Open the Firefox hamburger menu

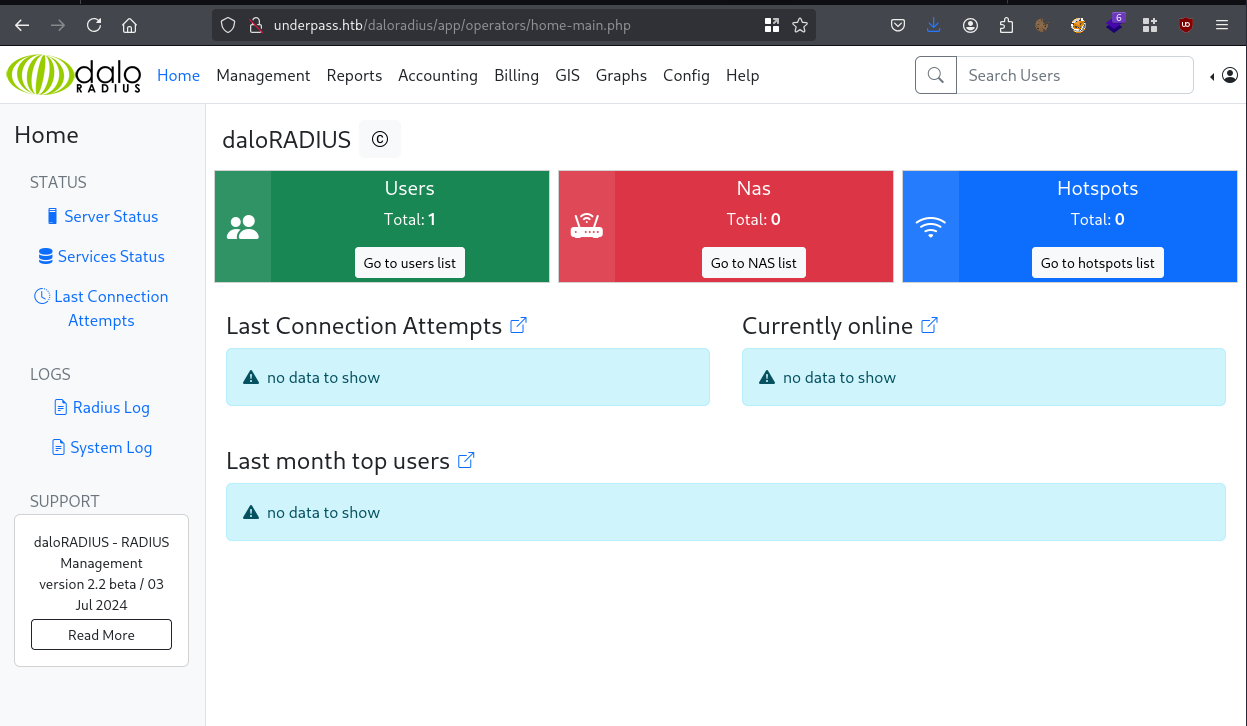click(x=1222, y=25)
